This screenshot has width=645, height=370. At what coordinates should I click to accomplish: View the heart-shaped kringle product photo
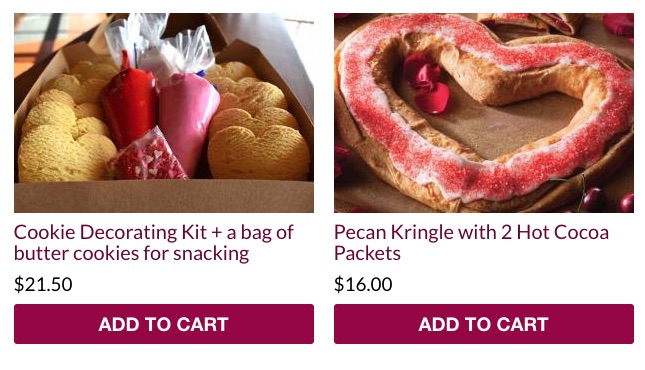(484, 113)
